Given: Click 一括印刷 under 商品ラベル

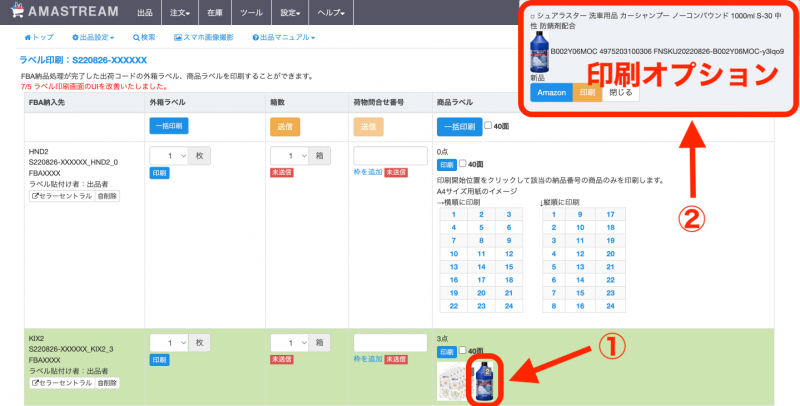Looking at the screenshot, I should pos(459,126).
